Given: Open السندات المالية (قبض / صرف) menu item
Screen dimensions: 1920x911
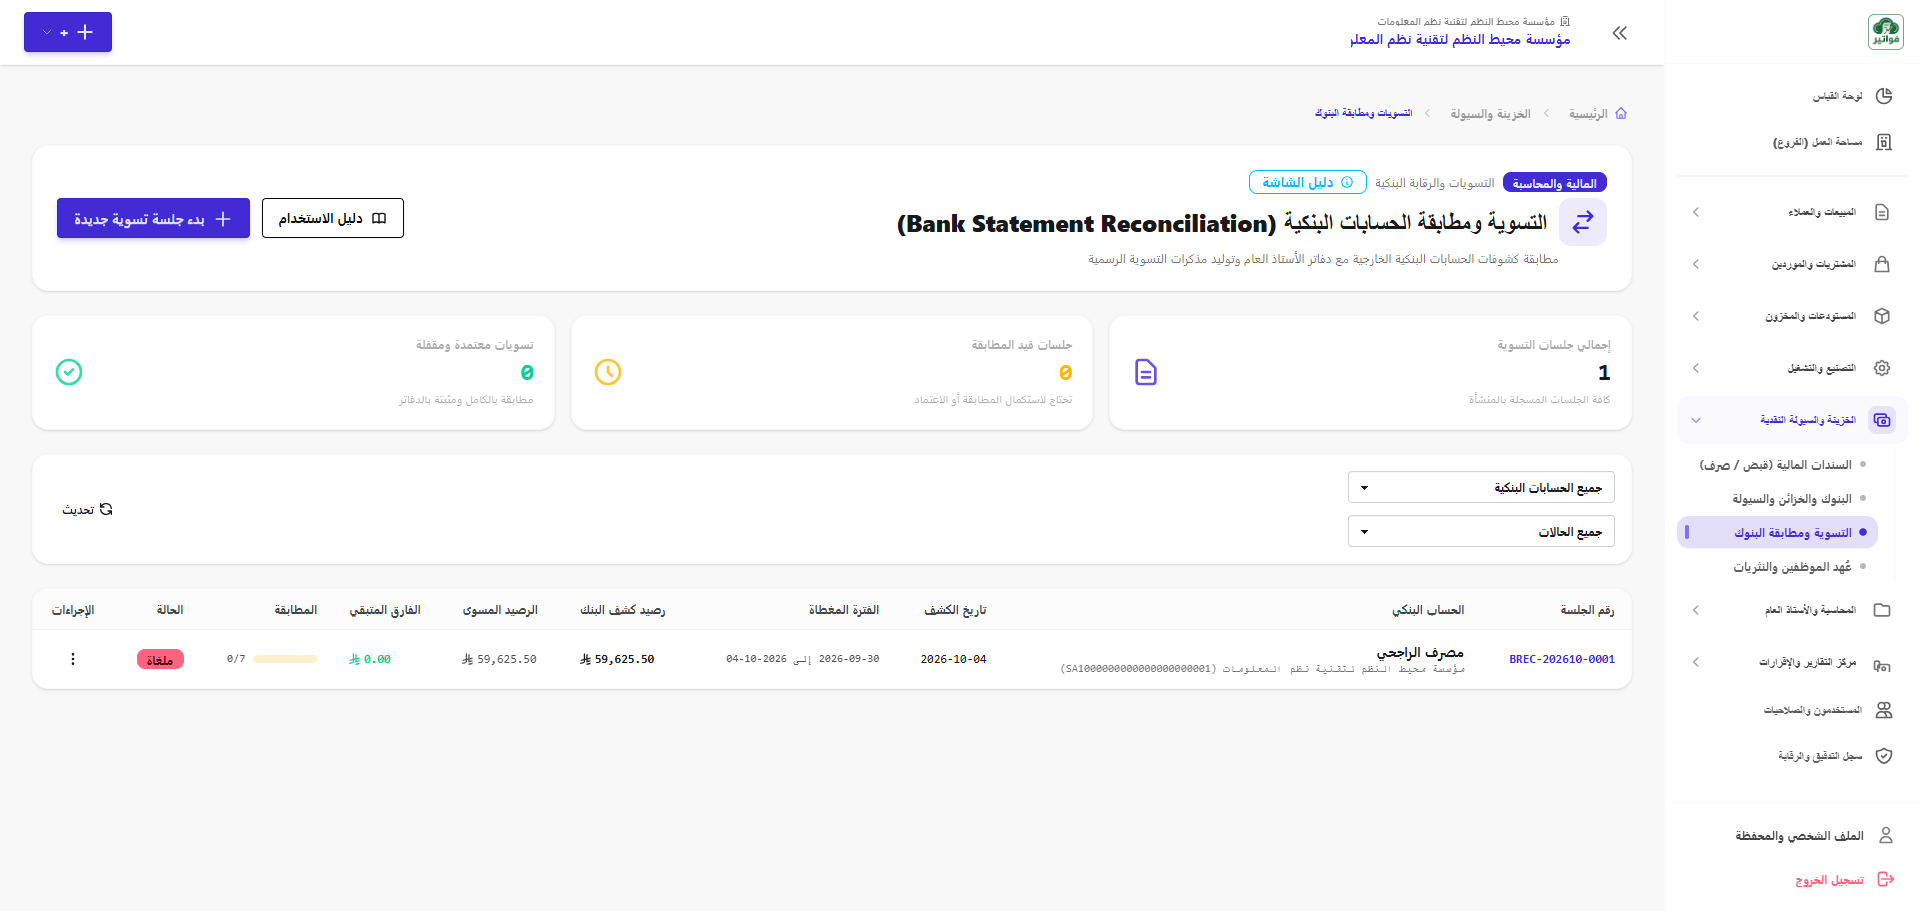Looking at the screenshot, I should click(x=1776, y=465).
